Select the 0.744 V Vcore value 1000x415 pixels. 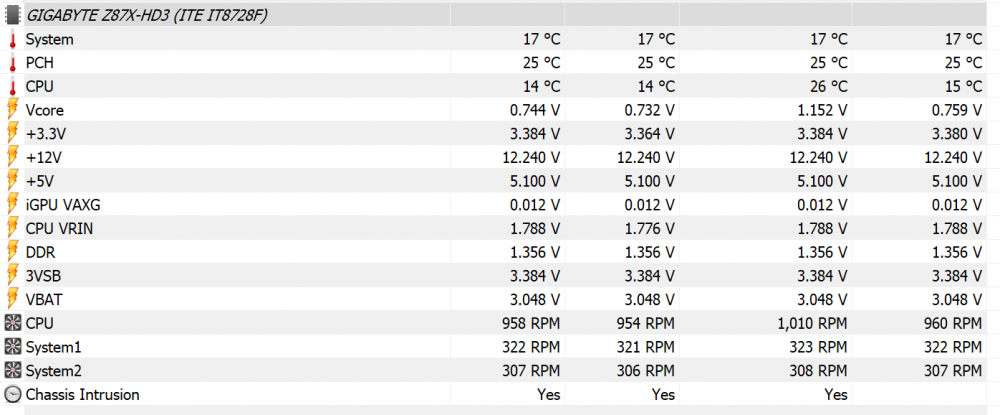[x=535, y=110]
